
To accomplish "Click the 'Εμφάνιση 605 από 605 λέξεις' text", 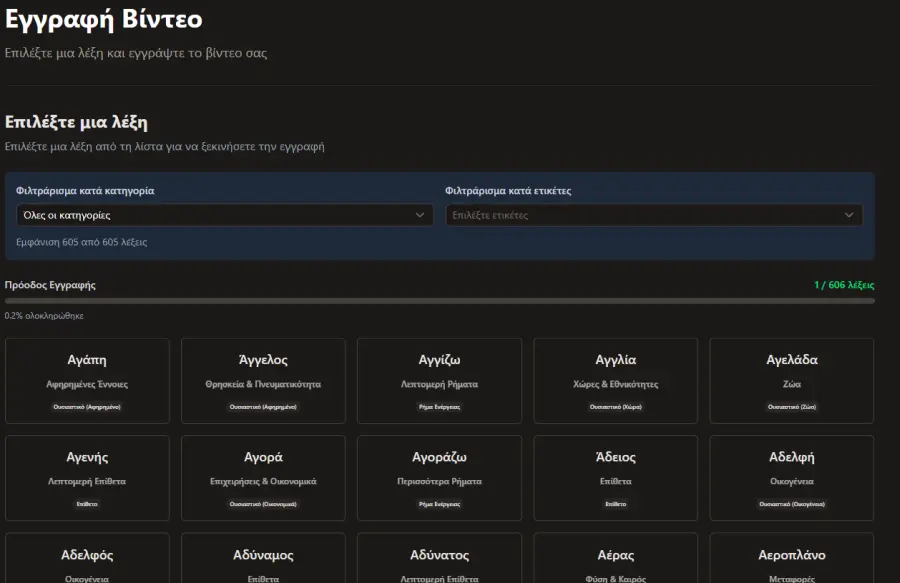I will tap(82, 242).
